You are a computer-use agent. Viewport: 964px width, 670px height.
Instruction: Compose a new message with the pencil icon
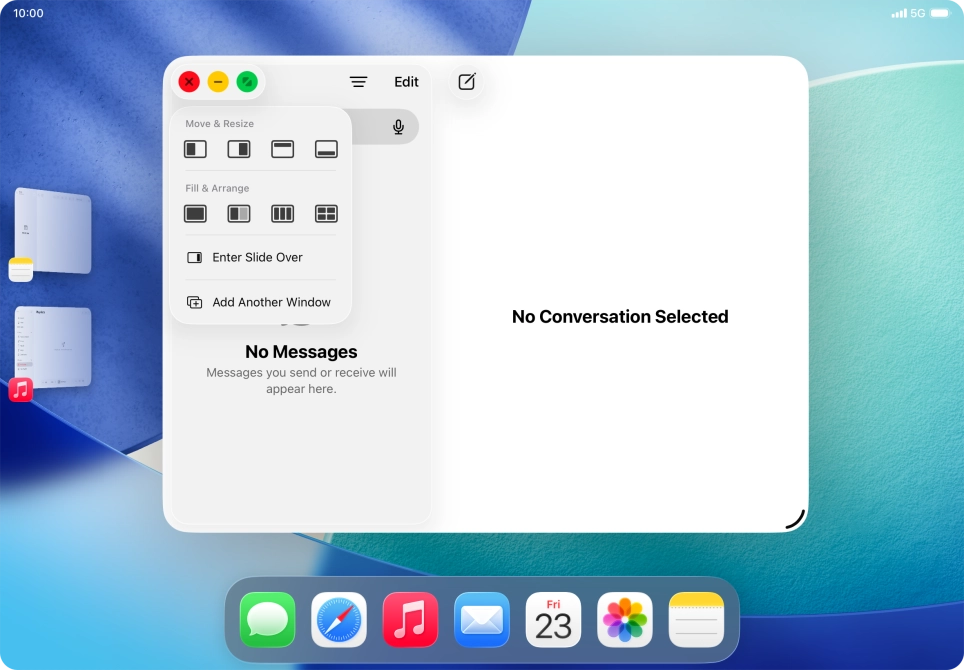tap(466, 82)
